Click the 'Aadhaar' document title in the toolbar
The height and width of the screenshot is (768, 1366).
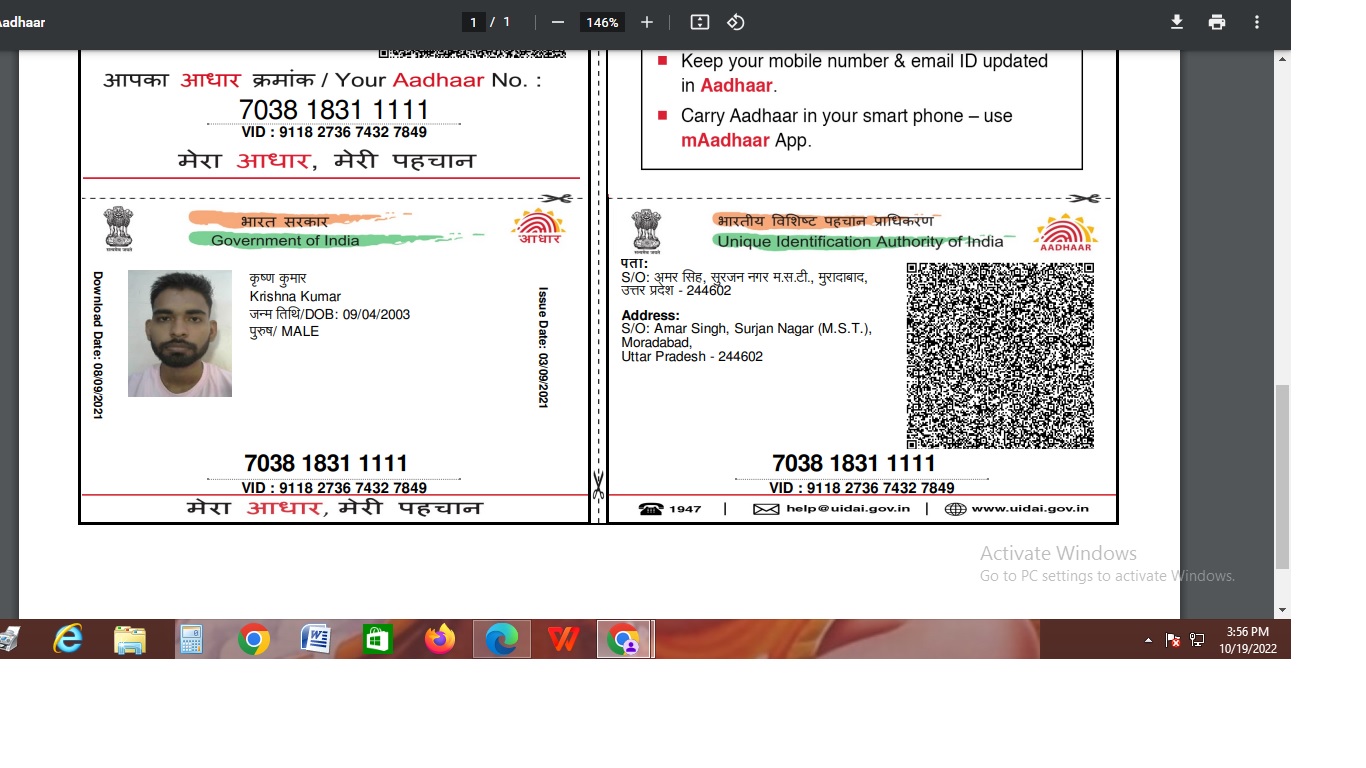coord(22,22)
